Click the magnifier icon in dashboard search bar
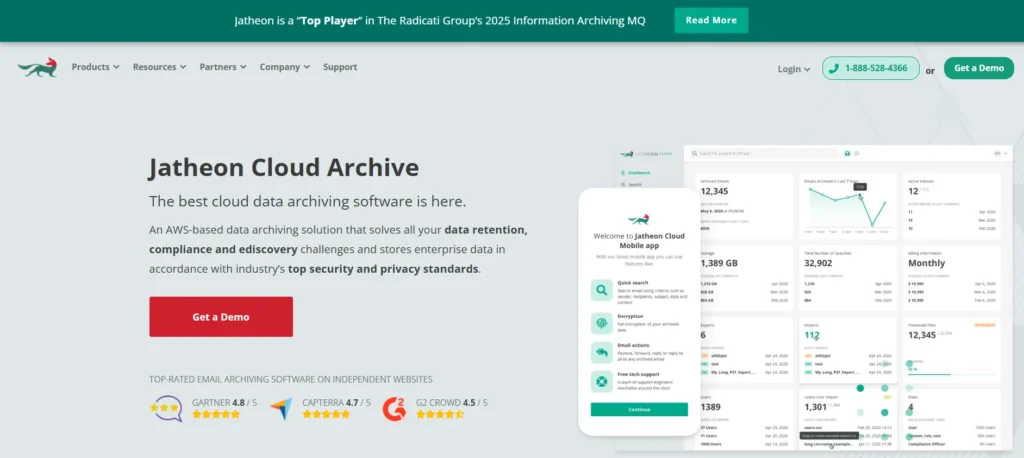The height and width of the screenshot is (458, 1024). pos(695,154)
